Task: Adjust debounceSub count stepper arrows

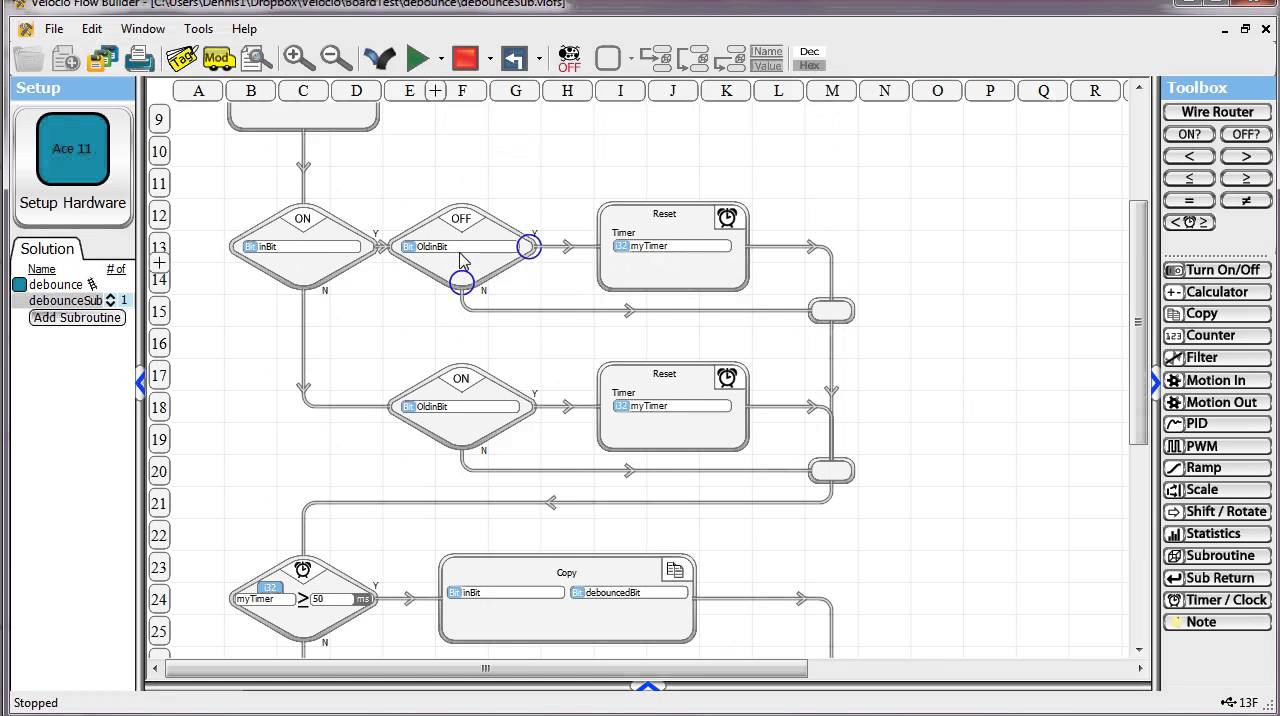Action: (x=110, y=300)
